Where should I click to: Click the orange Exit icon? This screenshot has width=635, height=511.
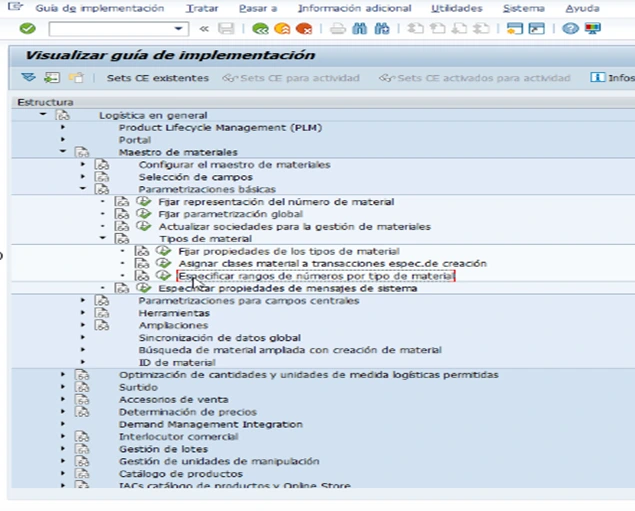pos(282,29)
